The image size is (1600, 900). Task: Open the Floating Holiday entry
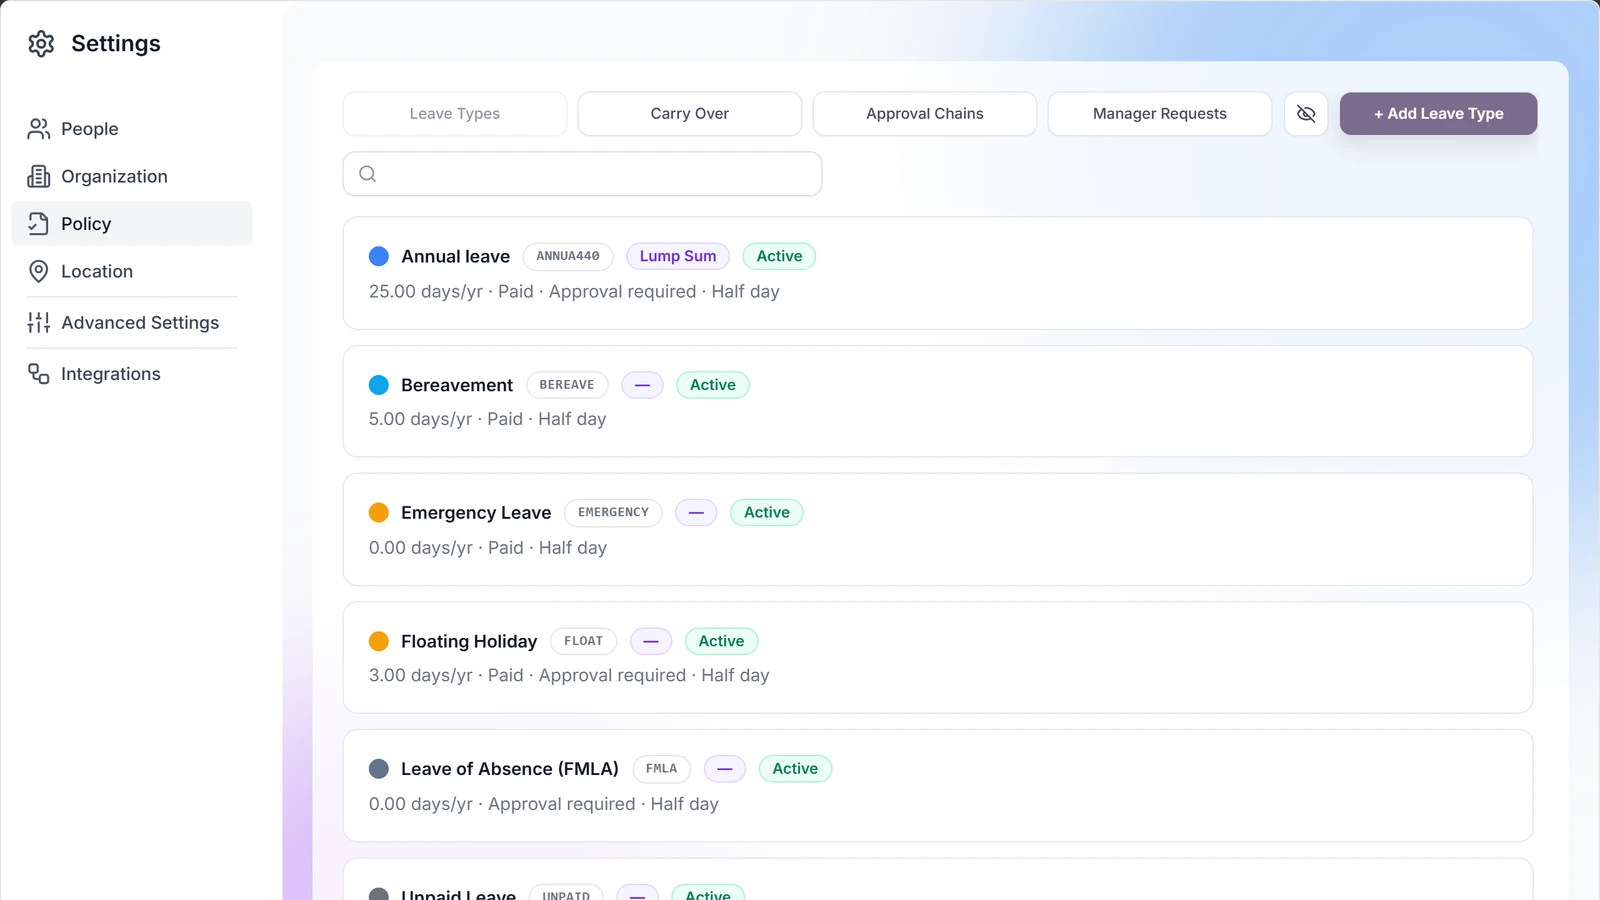point(938,657)
